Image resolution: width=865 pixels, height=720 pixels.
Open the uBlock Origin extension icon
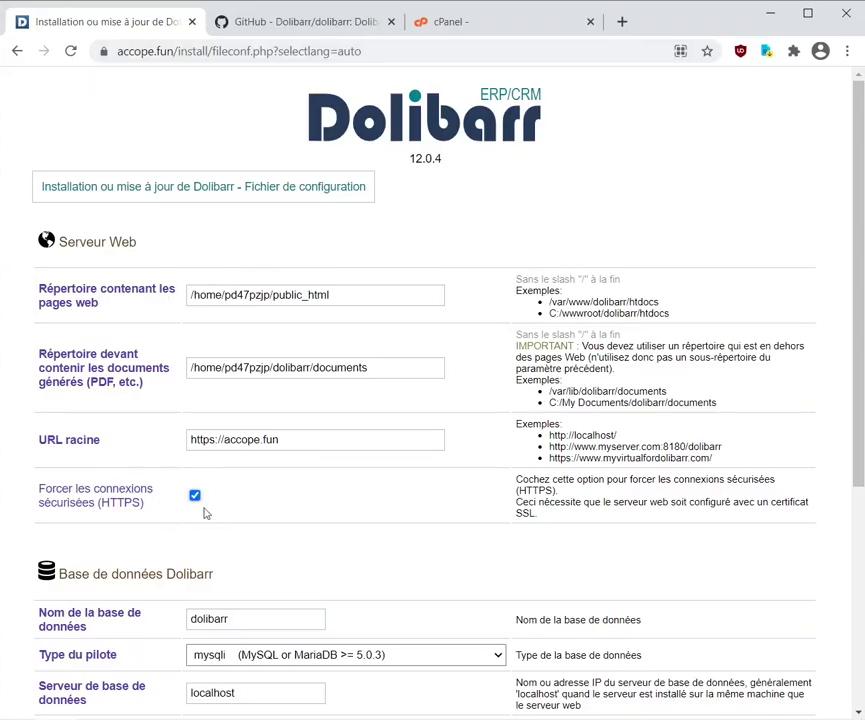pos(740,51)
